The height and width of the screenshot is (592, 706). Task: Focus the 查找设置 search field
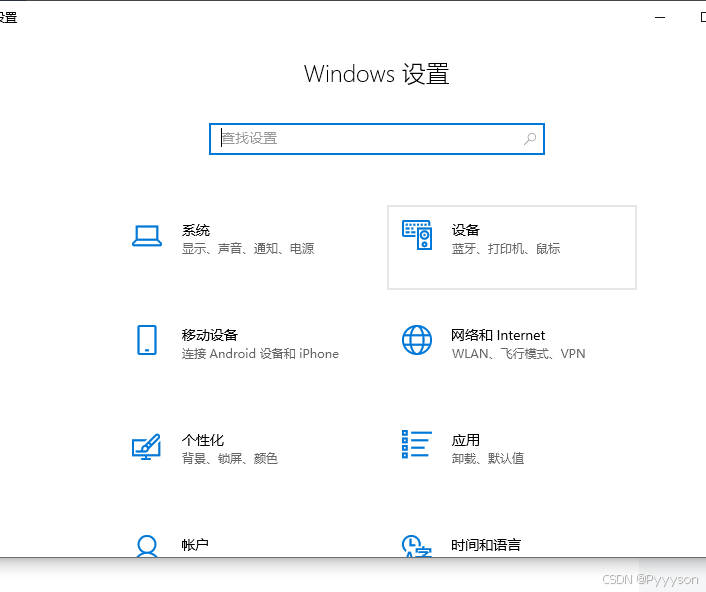[377, 139]
